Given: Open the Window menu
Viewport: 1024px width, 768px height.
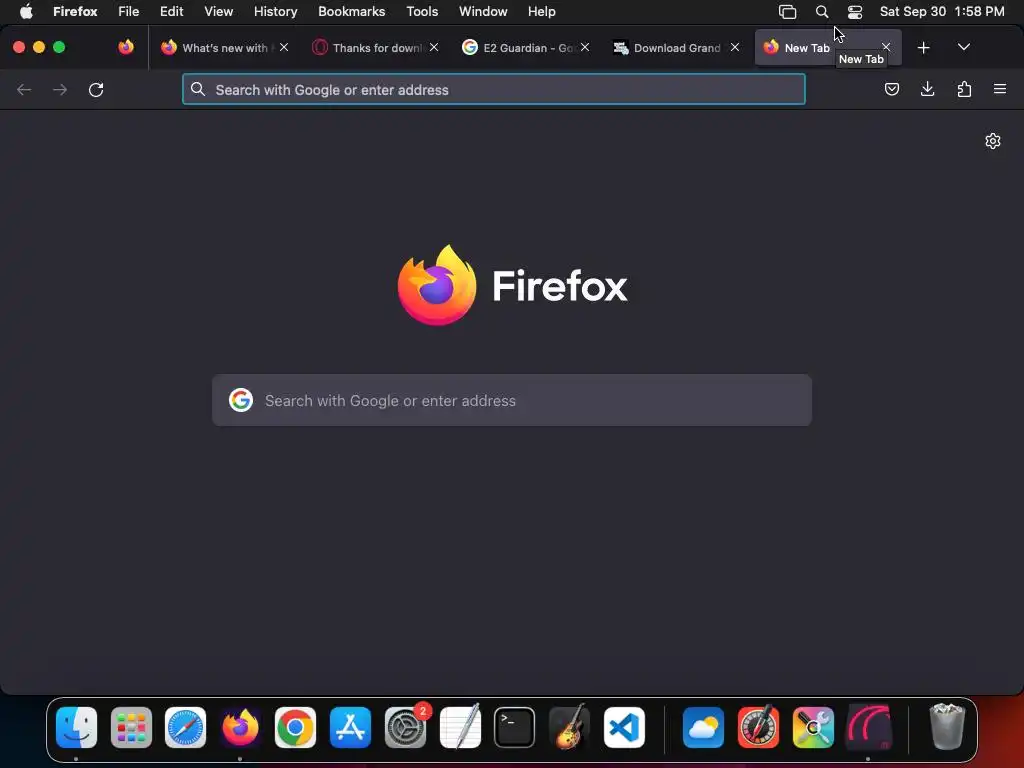Looking at the screenshot, I should coord(483,11).
